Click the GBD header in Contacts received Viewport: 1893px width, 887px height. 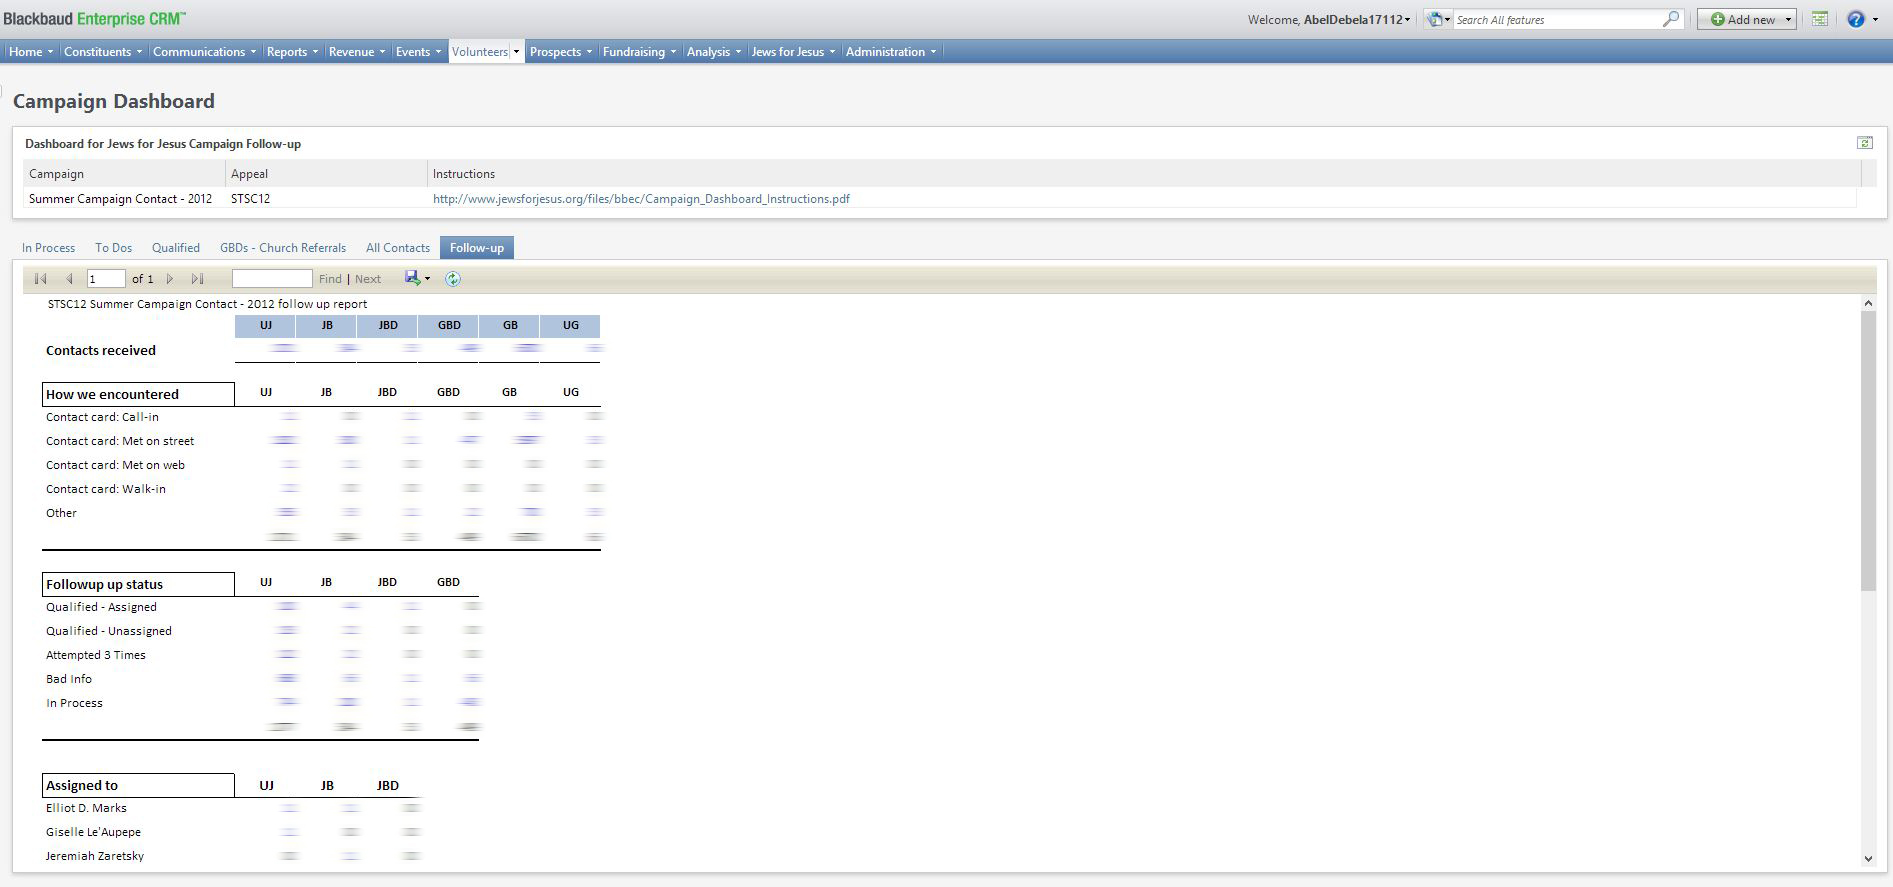coord(449,325)
